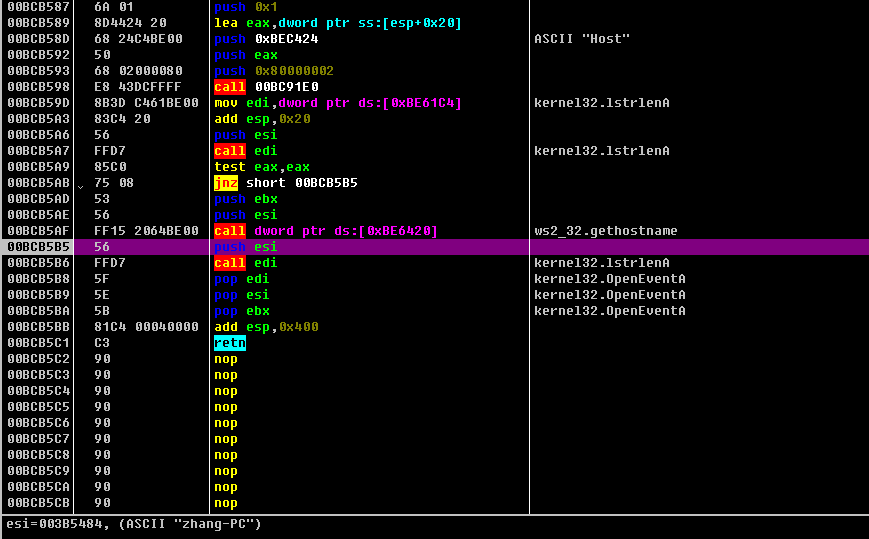Click OpenEventA comment on the pop esi row
Image resolution: width=869 pixels, height=539 pixels.
pyautogui.click(x=610, y=295)
